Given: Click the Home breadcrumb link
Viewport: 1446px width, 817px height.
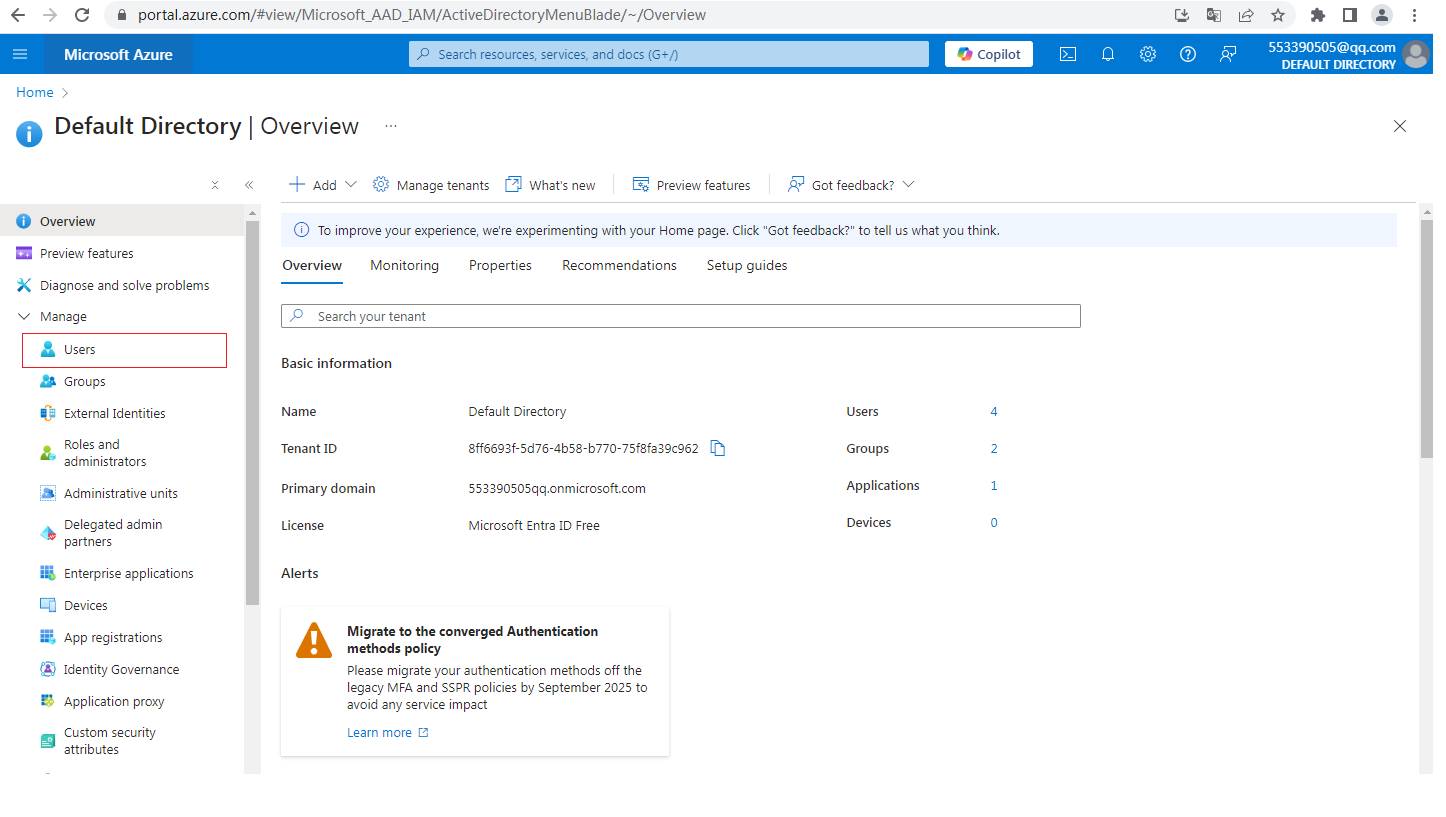Looking at the screenshot, I should (x=35, y=92).
